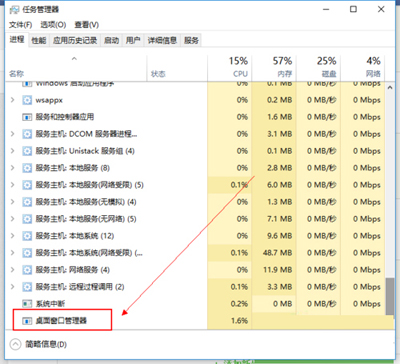Click the DCOM 服务器进程 gear icon

27,134
